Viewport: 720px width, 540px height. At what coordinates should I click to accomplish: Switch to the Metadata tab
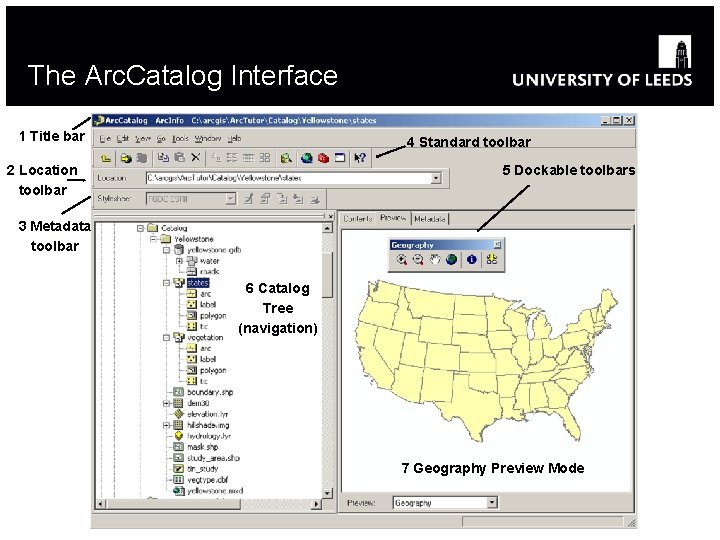(x=430, y=219)
